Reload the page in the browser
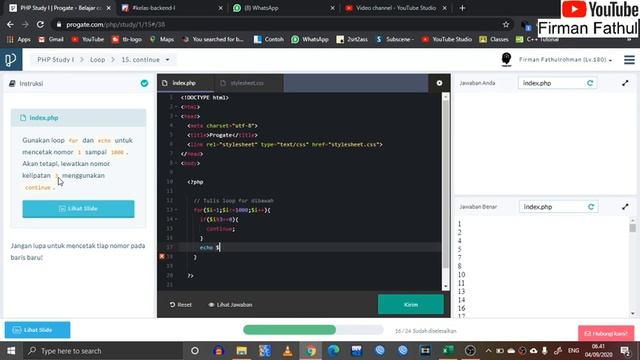The image size is (640, 360). point(40,24)
